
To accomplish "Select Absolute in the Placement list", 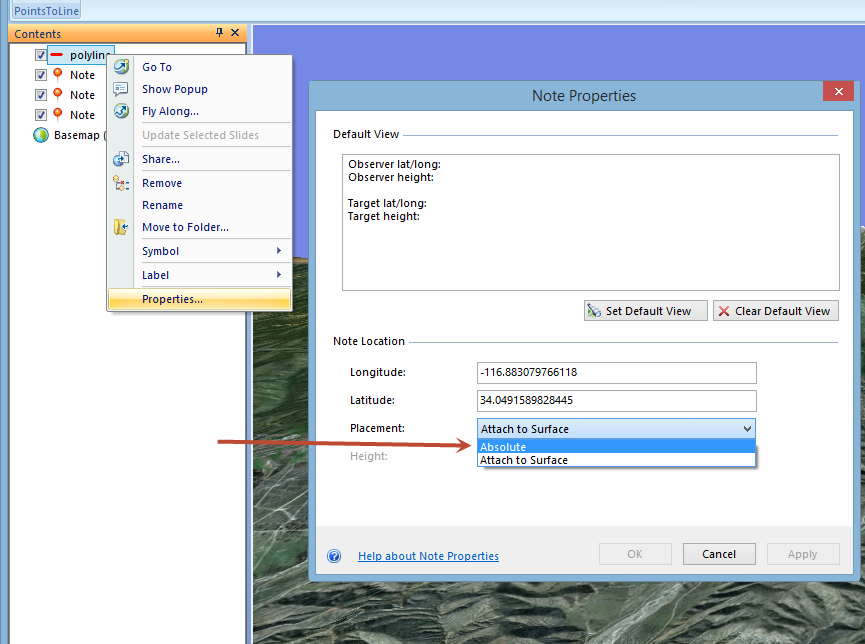I will 616,446.
